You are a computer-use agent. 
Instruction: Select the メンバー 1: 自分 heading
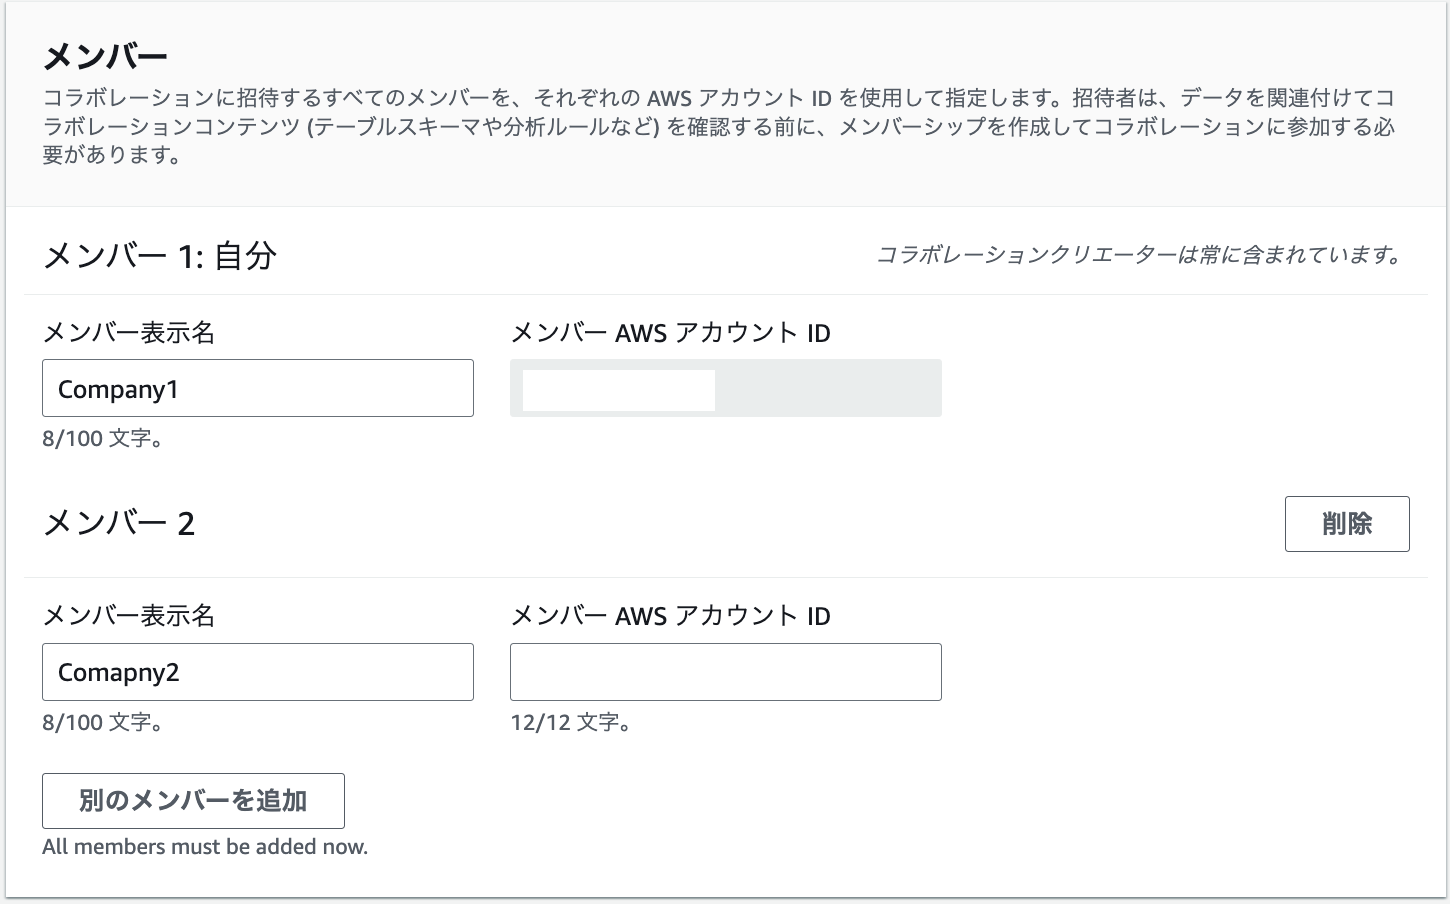tap(160, 256)
